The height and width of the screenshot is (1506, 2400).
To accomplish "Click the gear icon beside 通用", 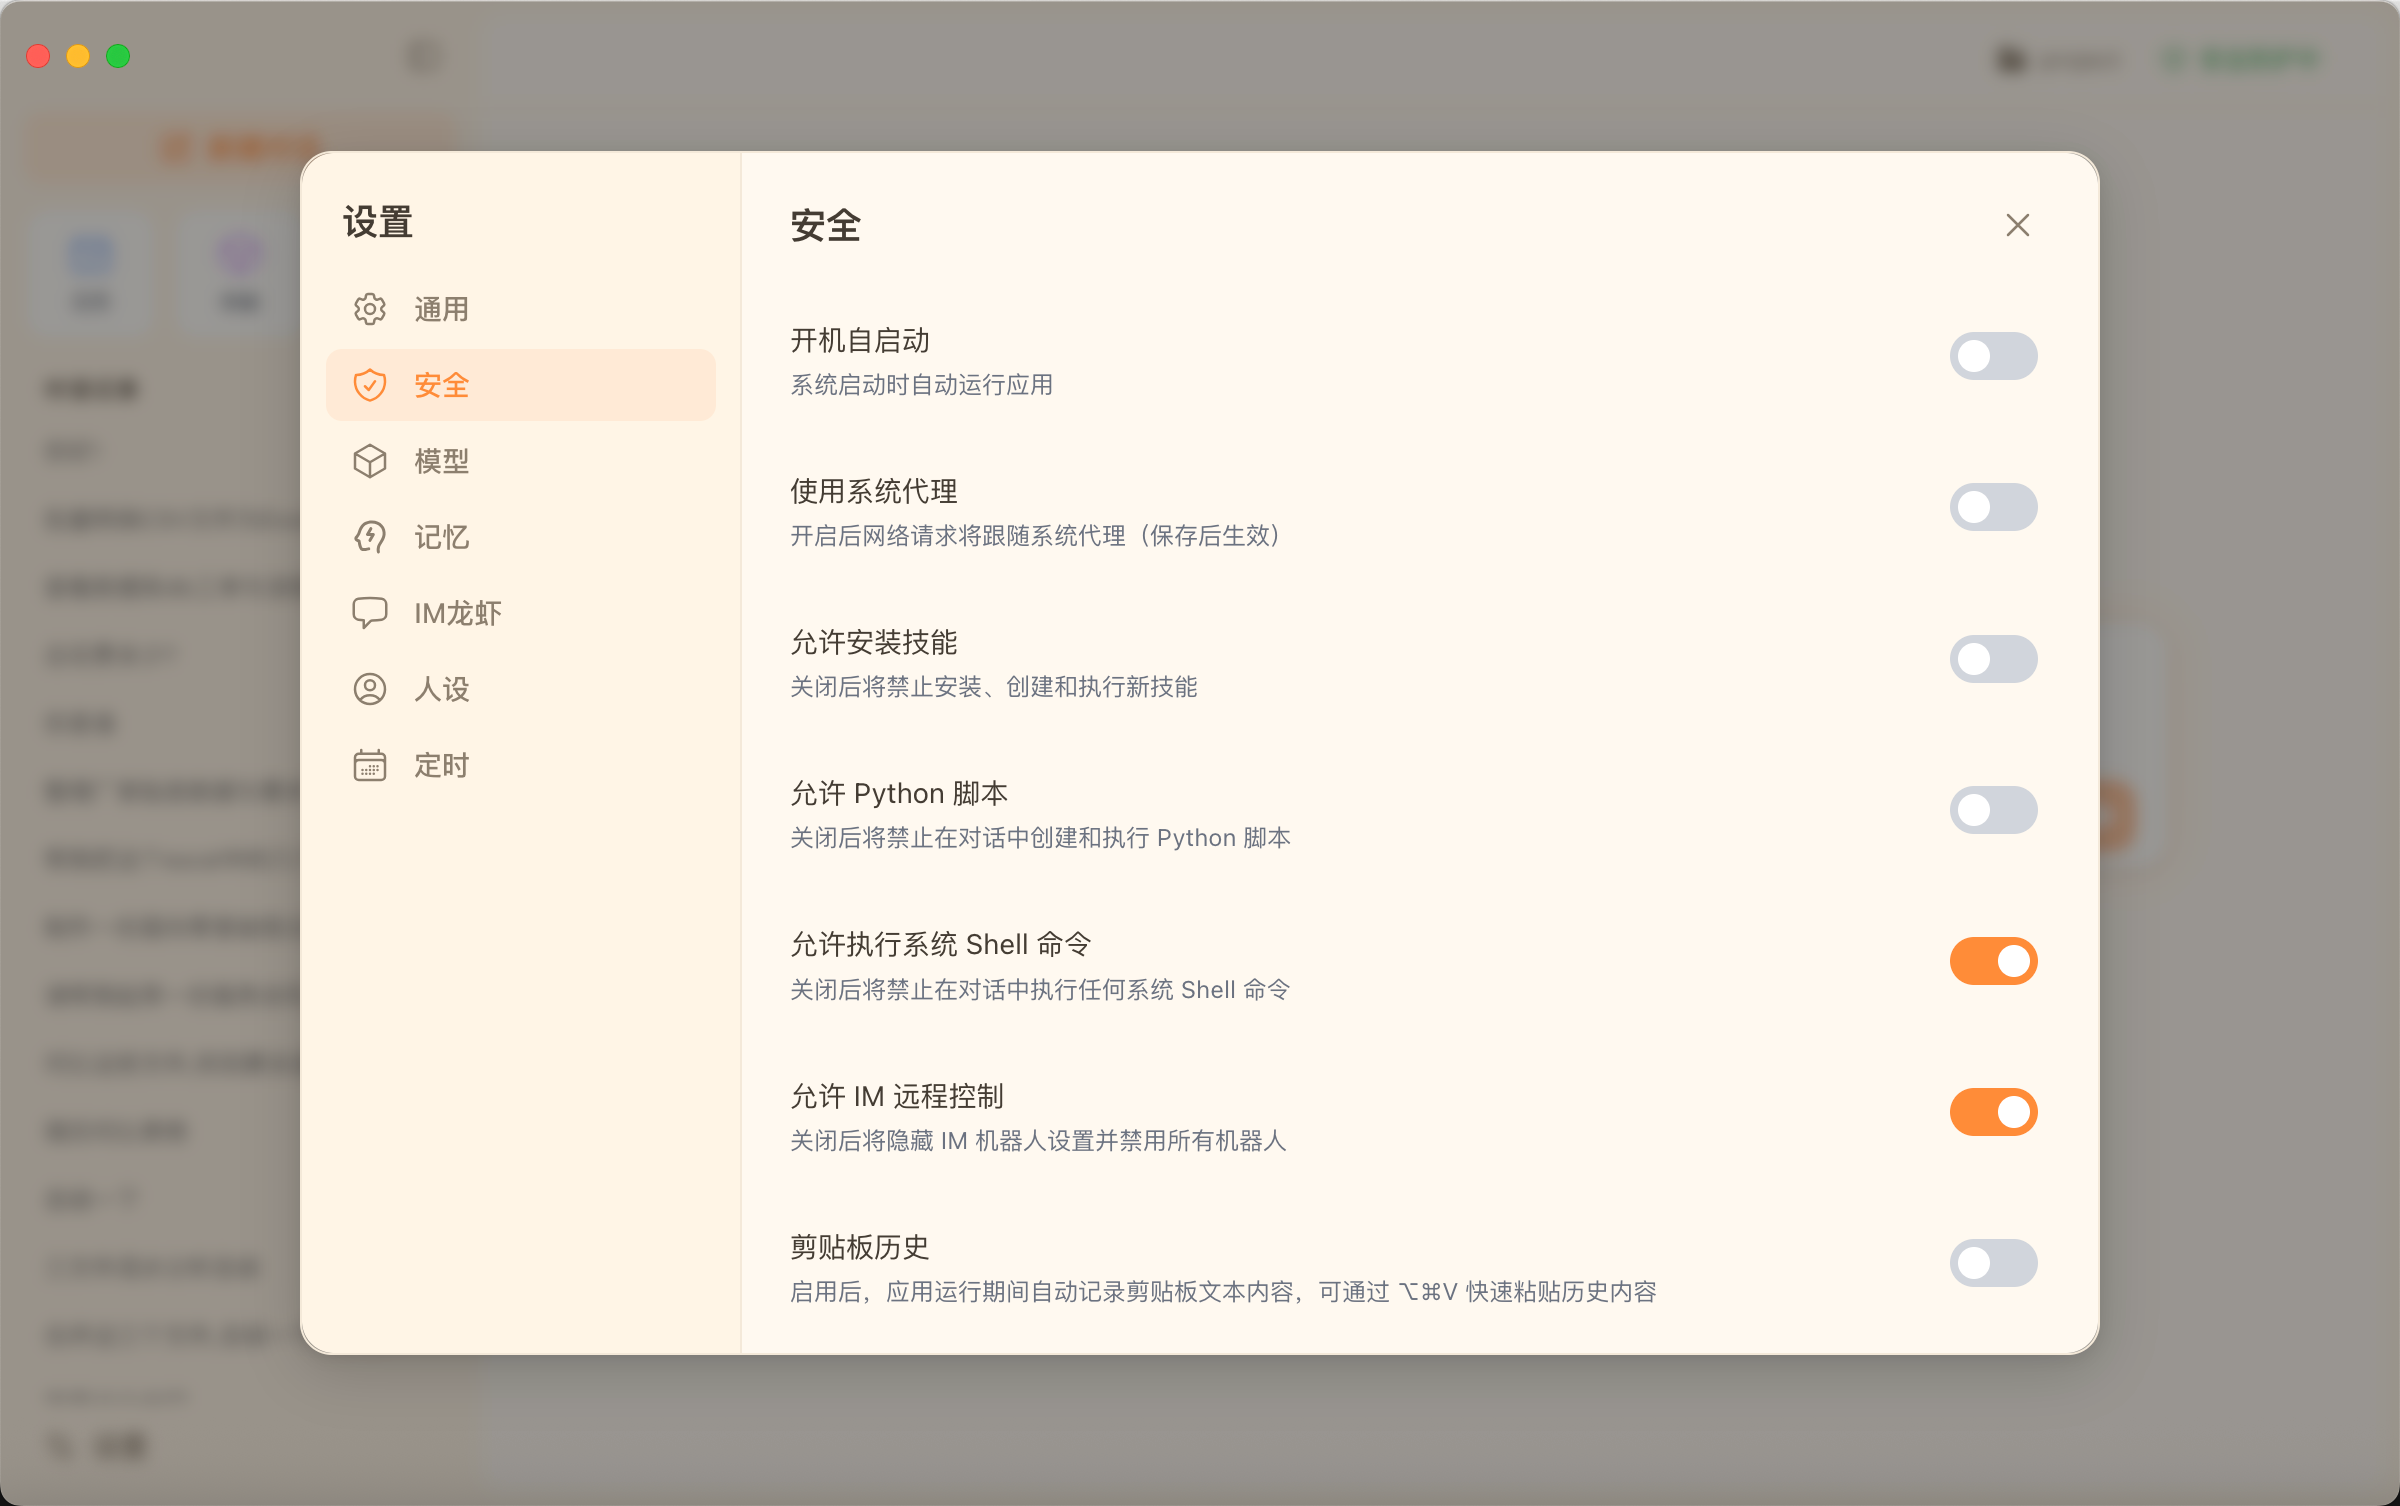I will point(370,309).
